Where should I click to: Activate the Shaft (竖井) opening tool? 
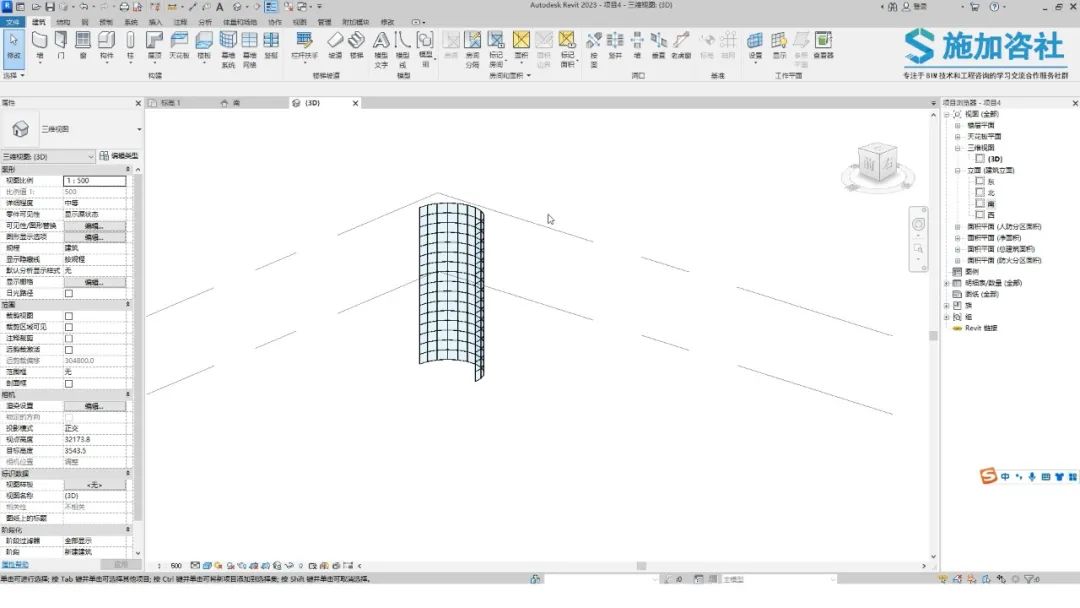point(615,45)
